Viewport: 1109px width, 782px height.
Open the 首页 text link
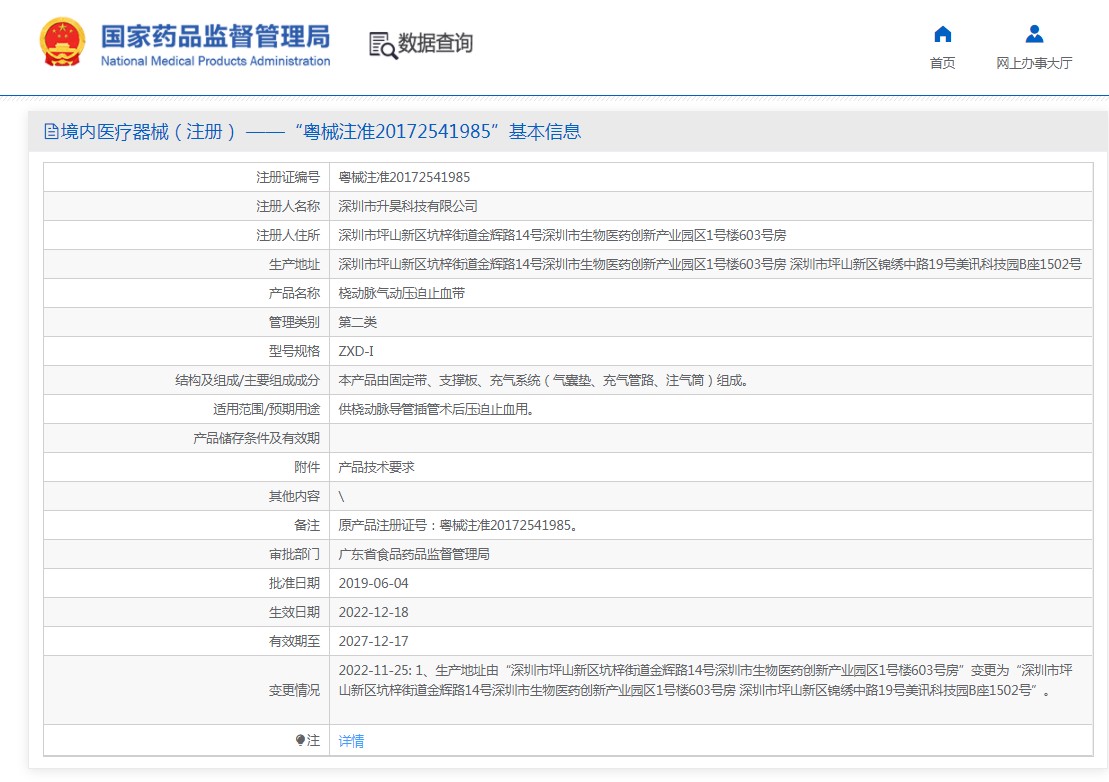click(942, 63)
